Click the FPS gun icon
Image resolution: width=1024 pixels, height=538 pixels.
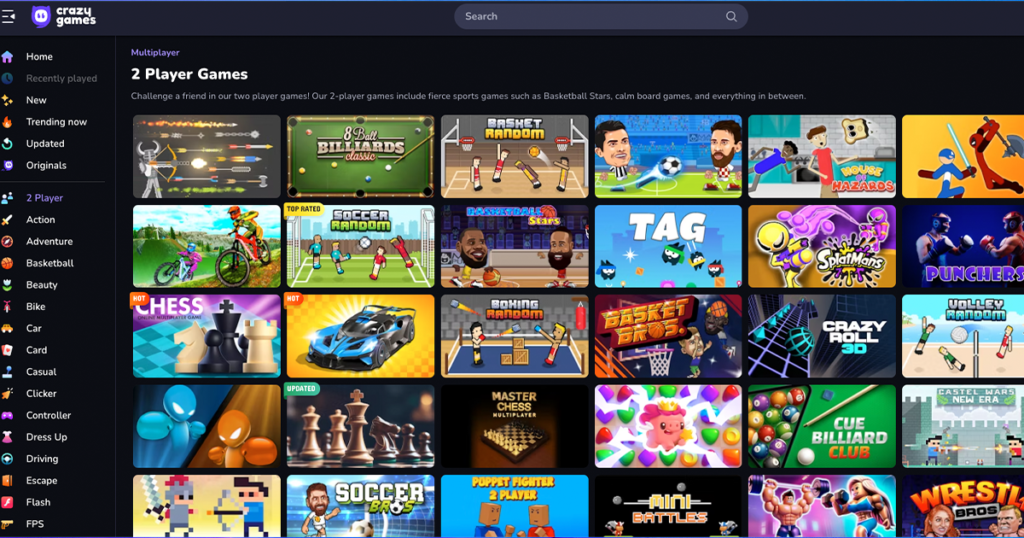click(7, 524)
